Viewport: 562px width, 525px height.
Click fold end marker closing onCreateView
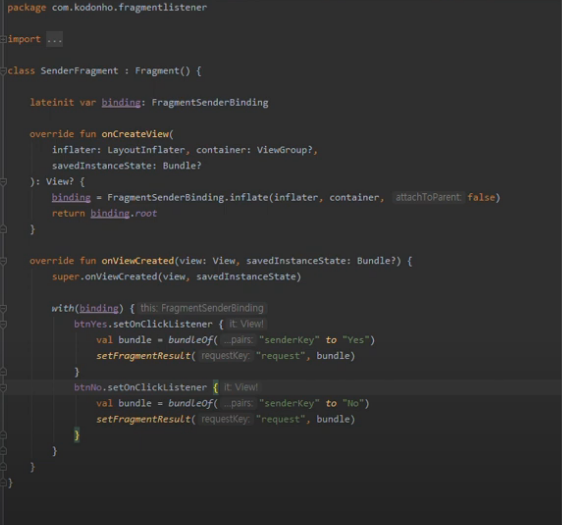tap(3, 229)
